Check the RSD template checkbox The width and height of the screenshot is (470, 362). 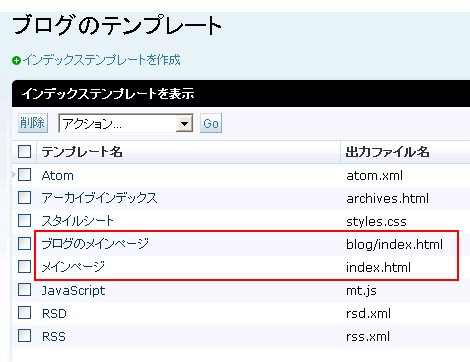[x=24, y=313]
